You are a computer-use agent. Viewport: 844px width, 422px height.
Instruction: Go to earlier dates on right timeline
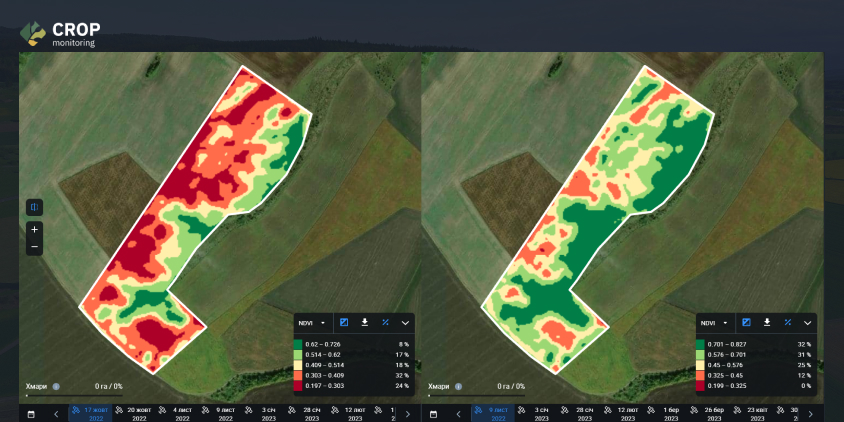coord(458,414)
